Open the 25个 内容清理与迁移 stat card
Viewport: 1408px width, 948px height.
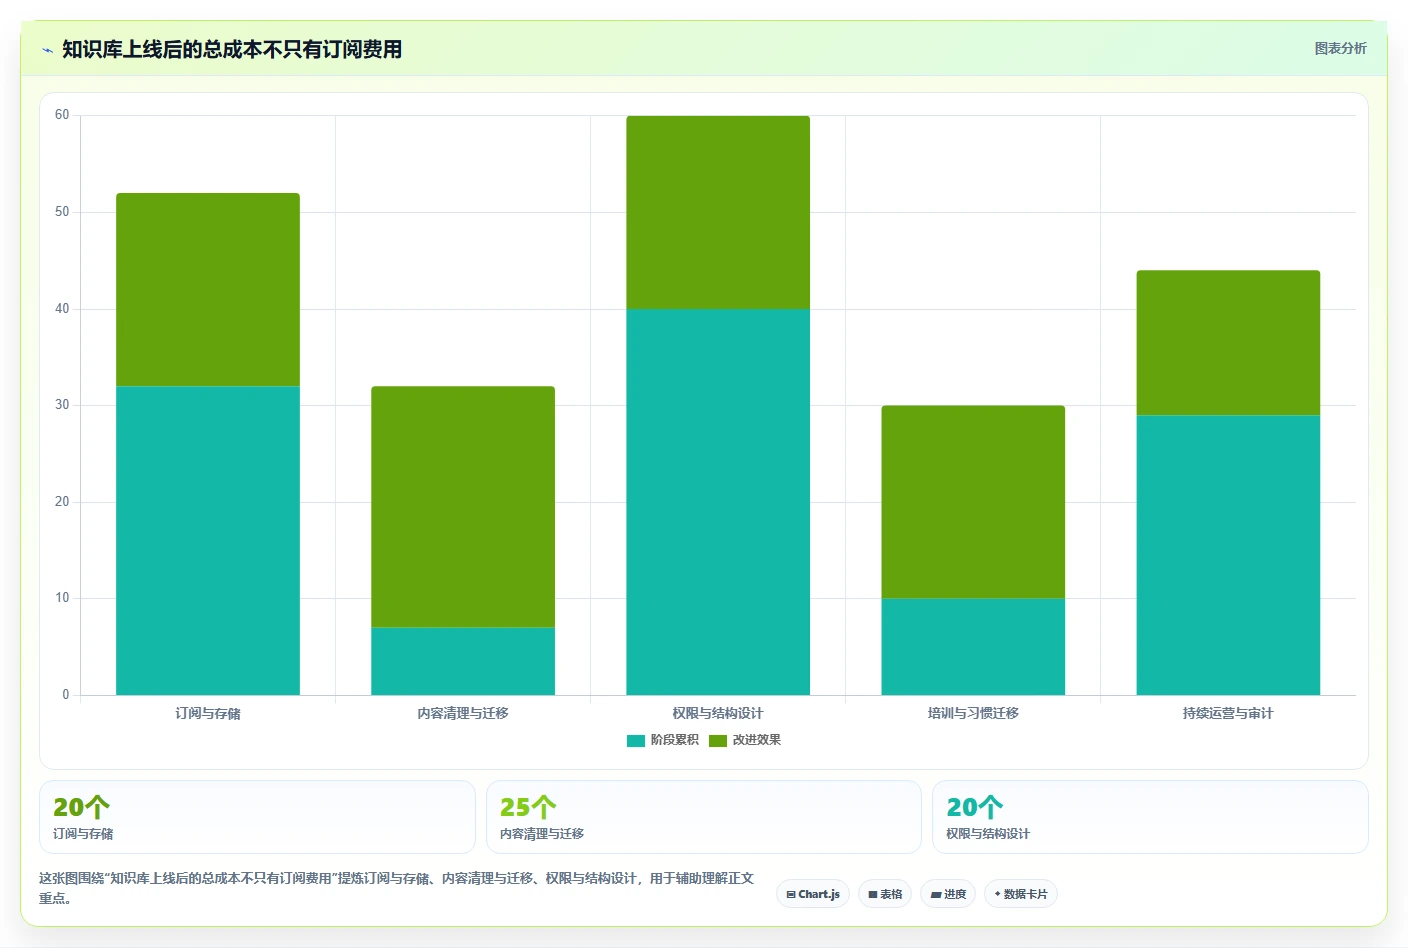[704, 817]
